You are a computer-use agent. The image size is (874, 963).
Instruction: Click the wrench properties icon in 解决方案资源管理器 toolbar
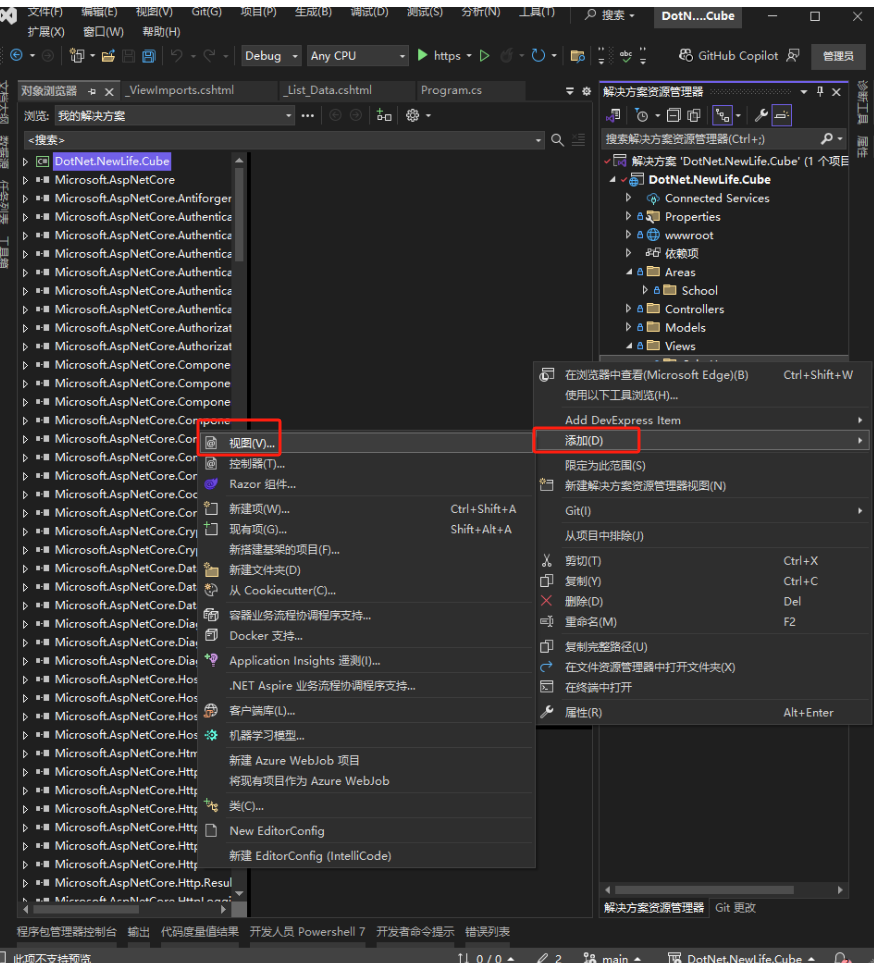point(761,115)
